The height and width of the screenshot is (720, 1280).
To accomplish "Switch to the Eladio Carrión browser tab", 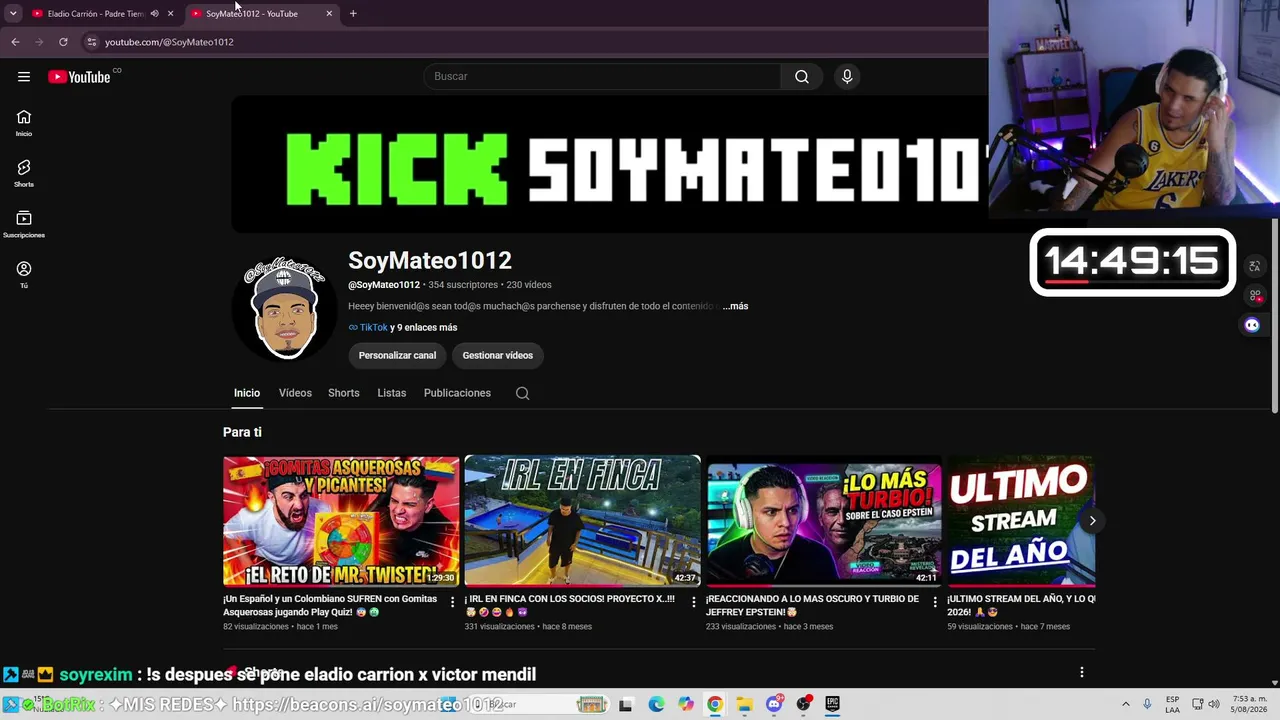I will click(x=95, y=14).
